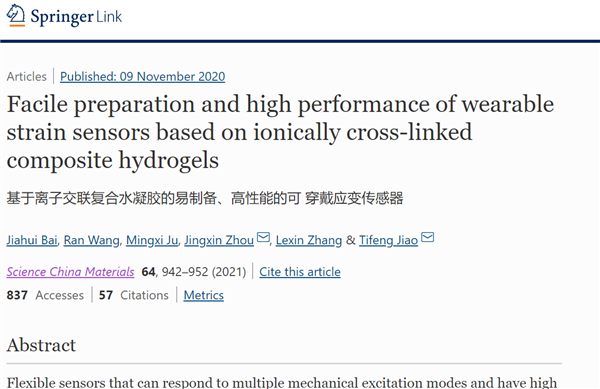Click the Articles breadcrumb label

(26, 76)
